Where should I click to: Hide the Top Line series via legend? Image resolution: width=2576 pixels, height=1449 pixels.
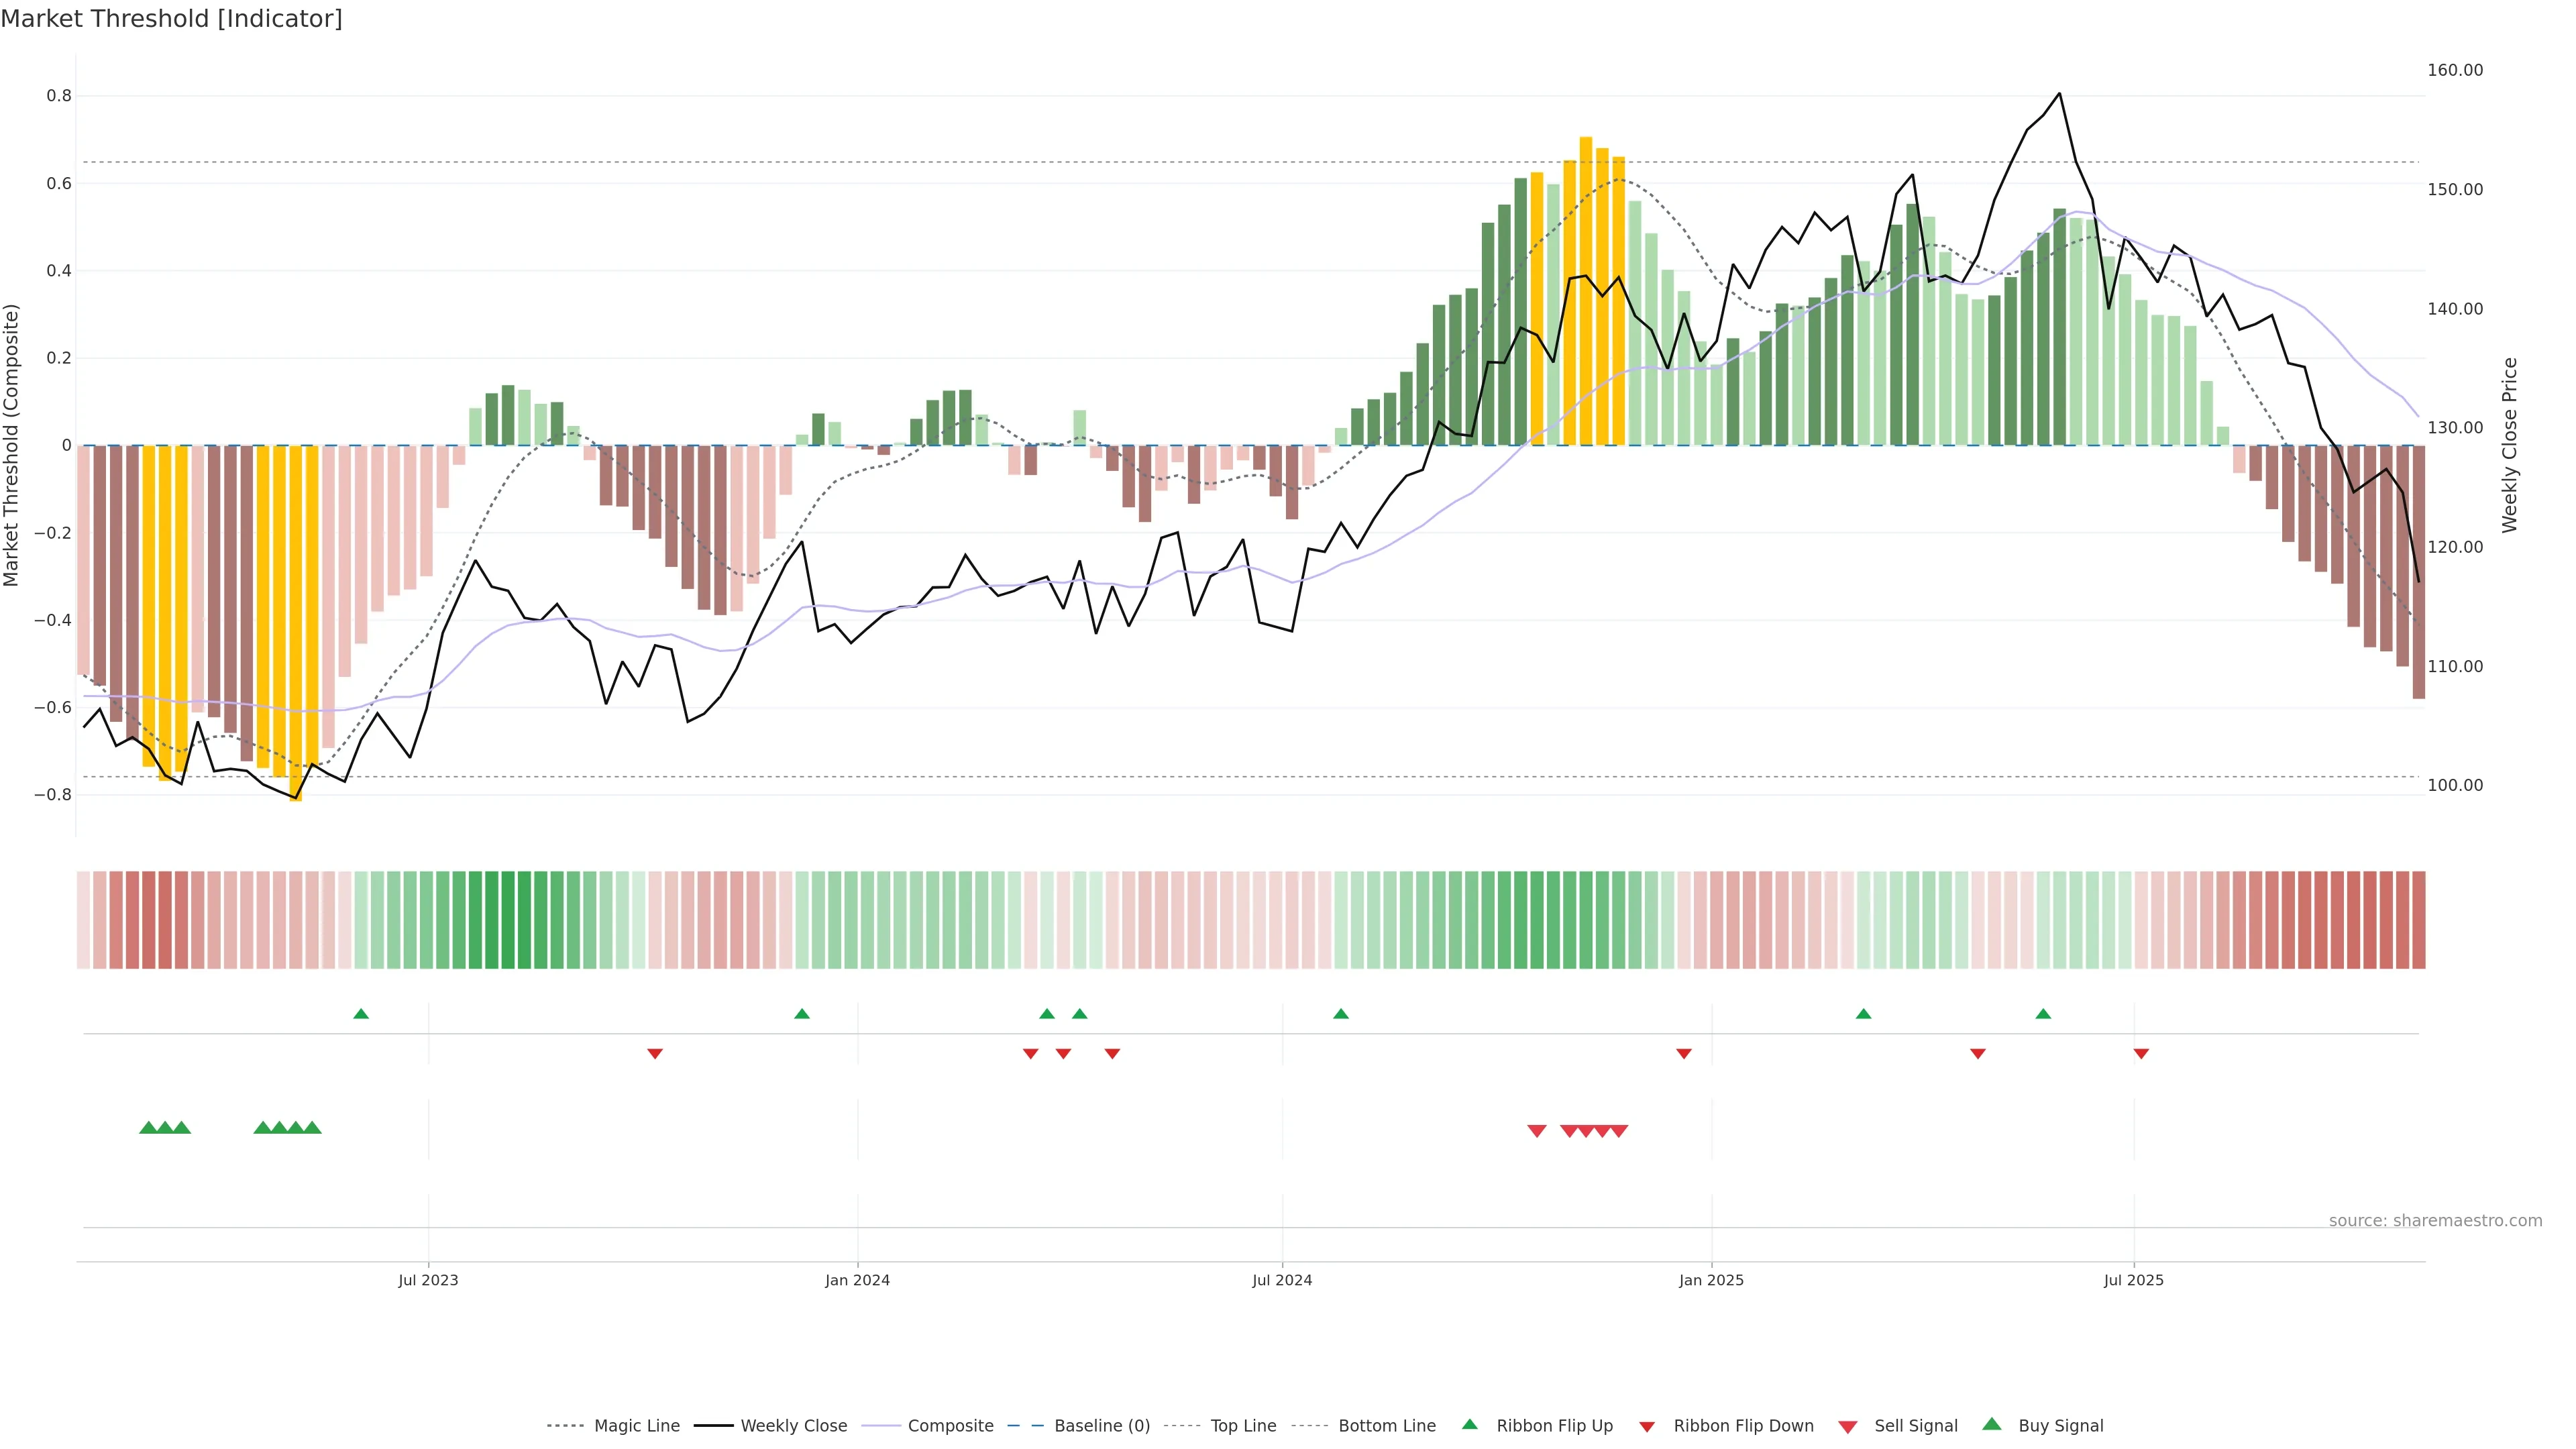(1243, 1426)
